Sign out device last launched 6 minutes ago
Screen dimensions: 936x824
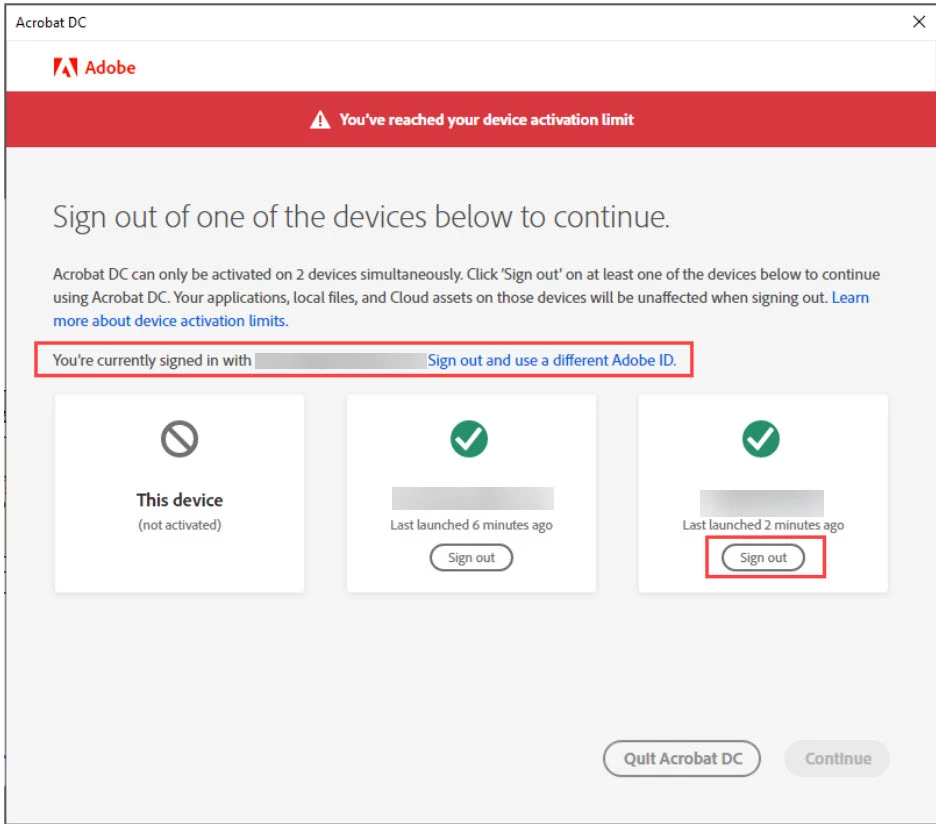tap(471, 558)
